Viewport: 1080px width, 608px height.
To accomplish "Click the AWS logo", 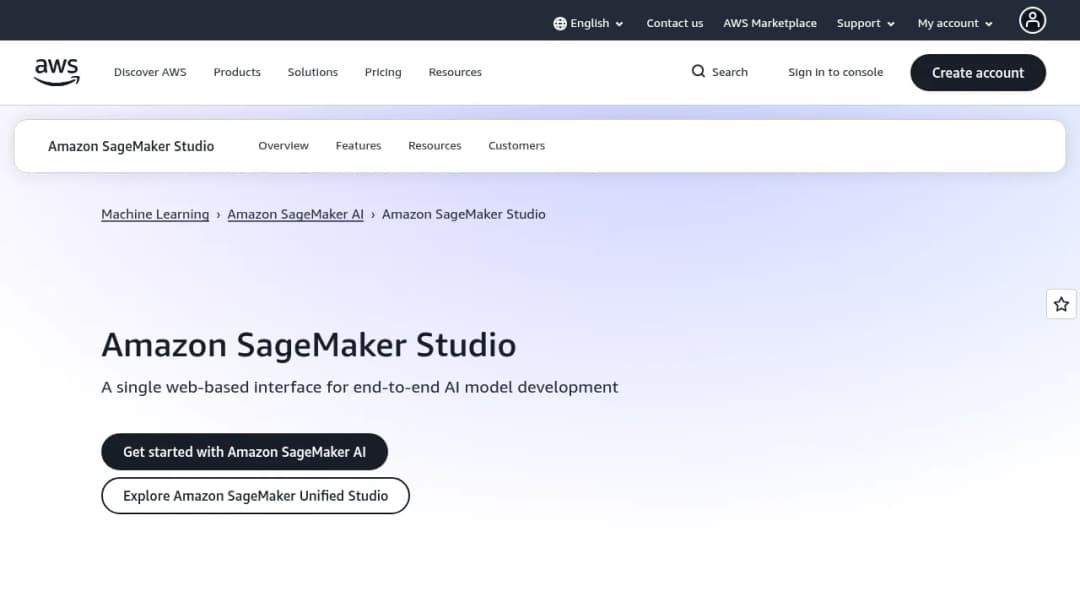I will pyautogui.click(x=56, y=72).
